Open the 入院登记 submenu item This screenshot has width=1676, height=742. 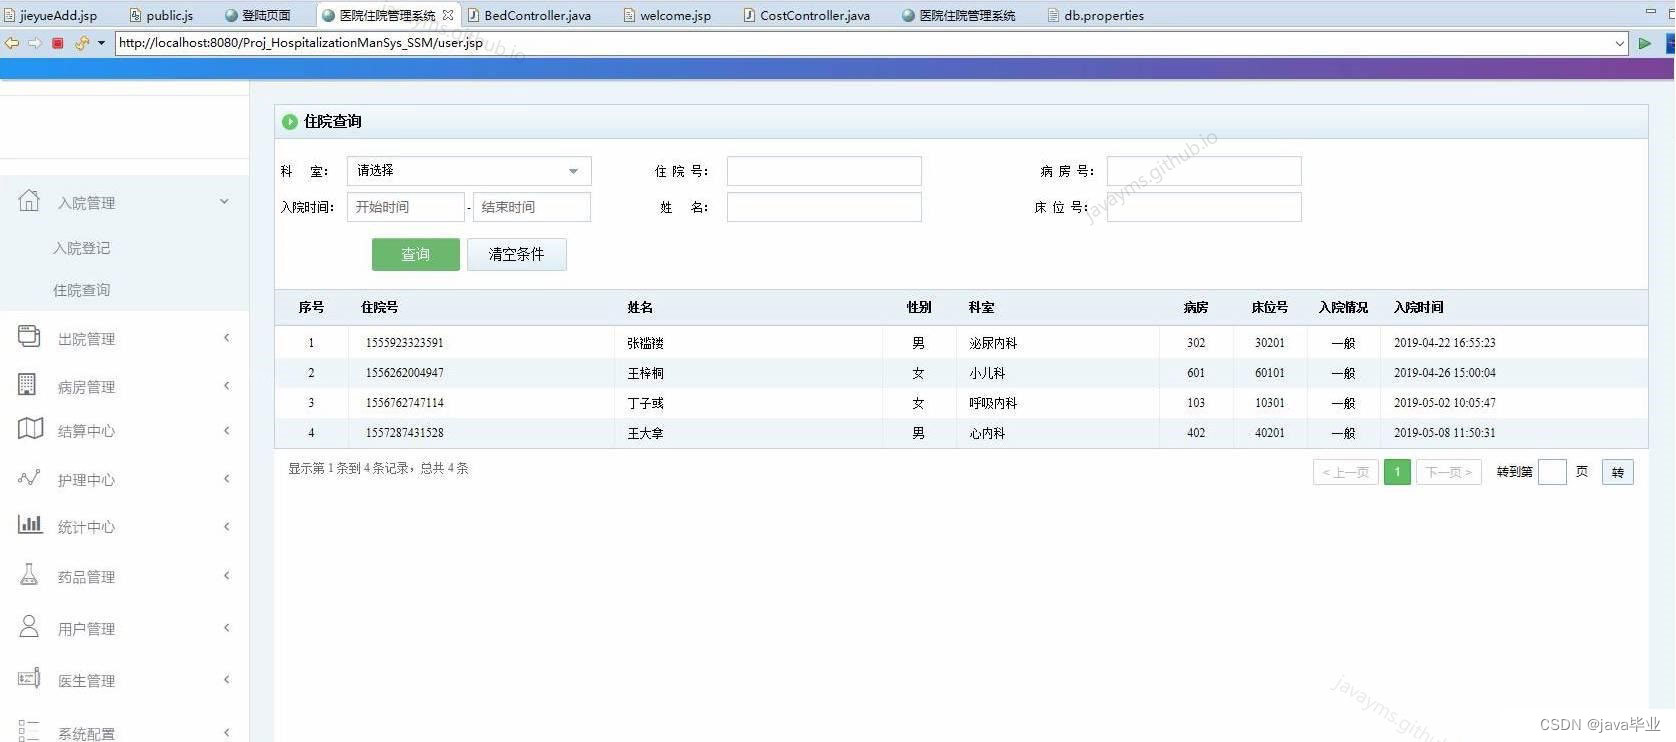[81, 248]
